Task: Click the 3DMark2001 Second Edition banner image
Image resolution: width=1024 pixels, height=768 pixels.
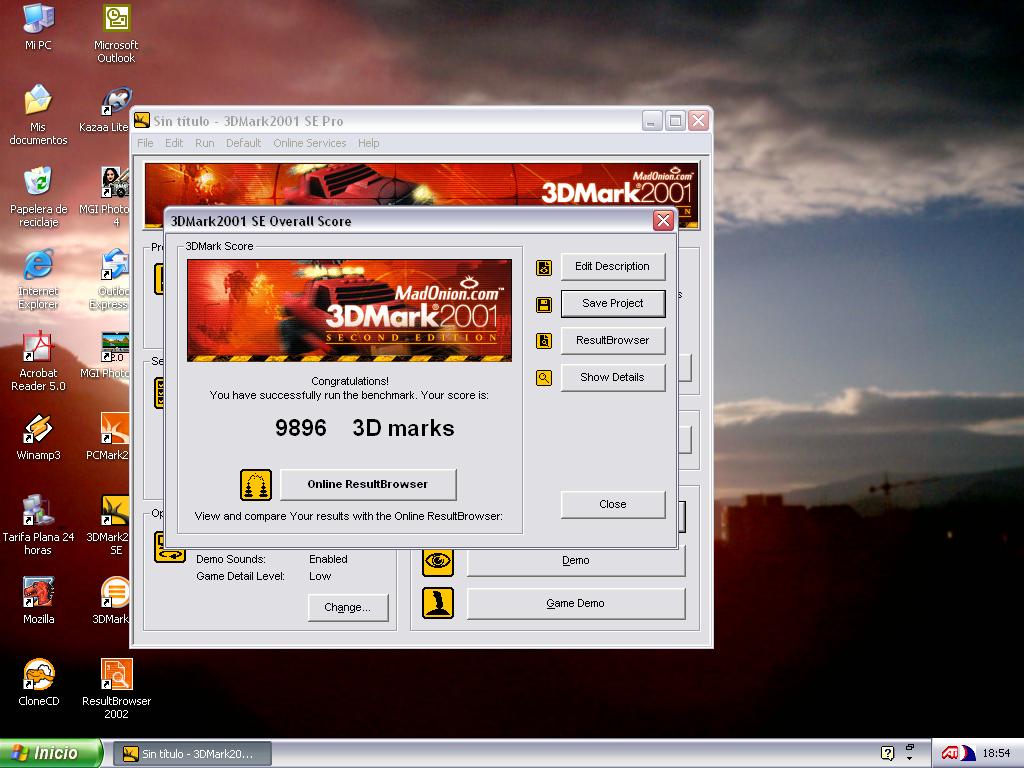Action: click(349, 310)
